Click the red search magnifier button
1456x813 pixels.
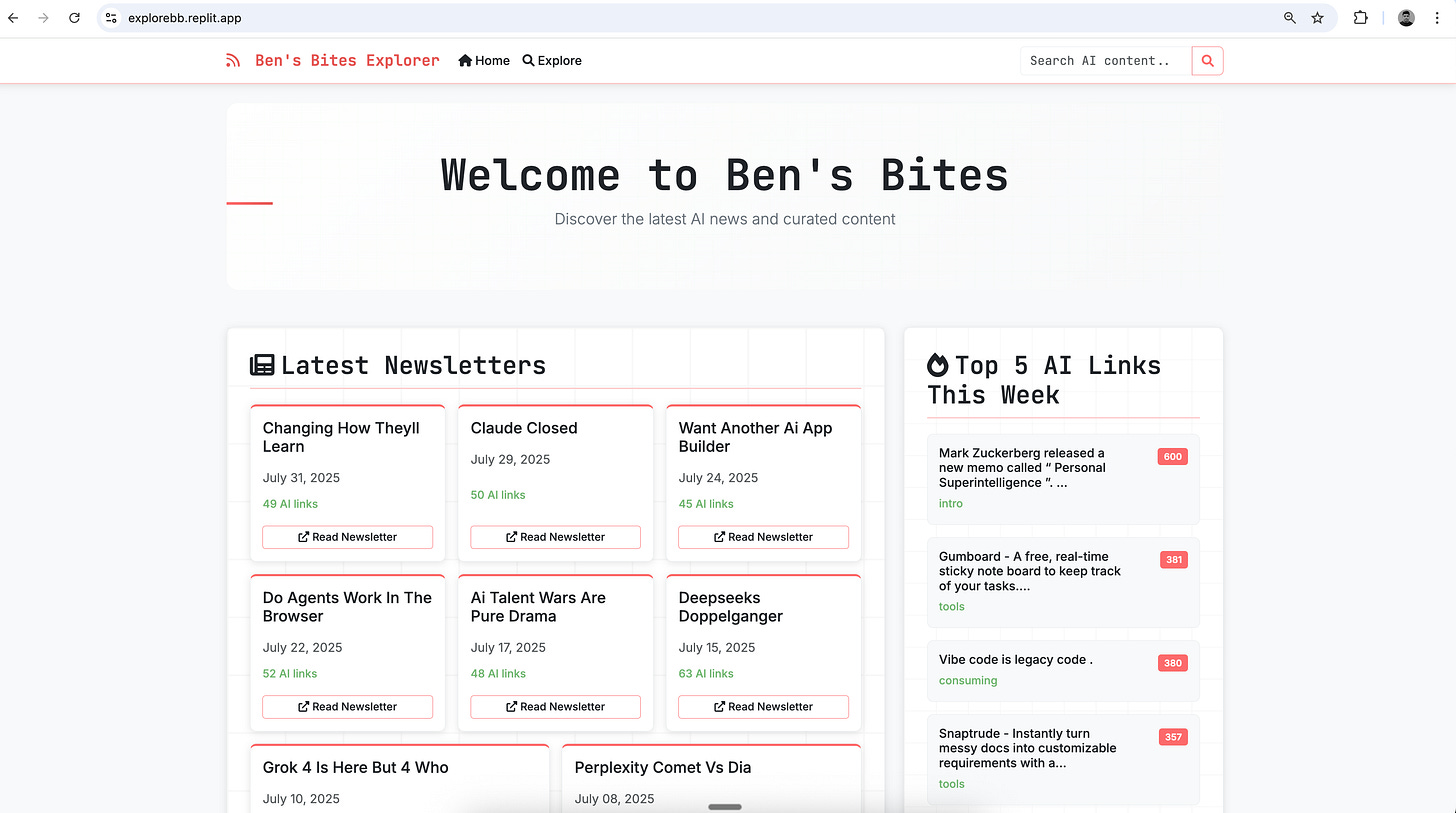[x=1208, y=61]
